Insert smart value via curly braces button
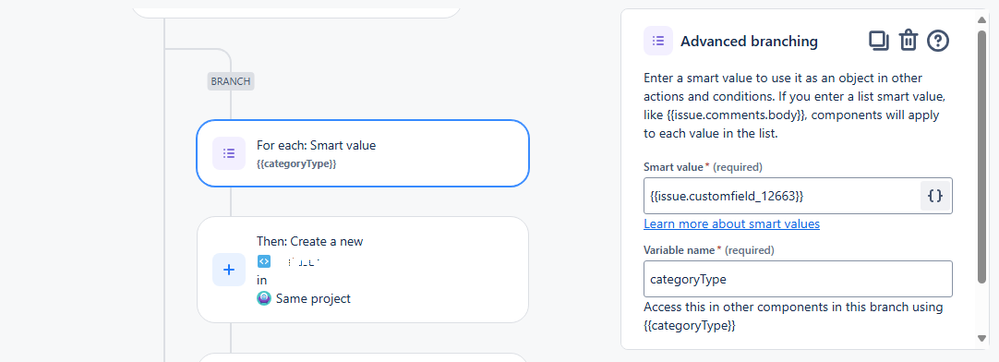This screenshot has height=362, width=999. pos(935,196)
